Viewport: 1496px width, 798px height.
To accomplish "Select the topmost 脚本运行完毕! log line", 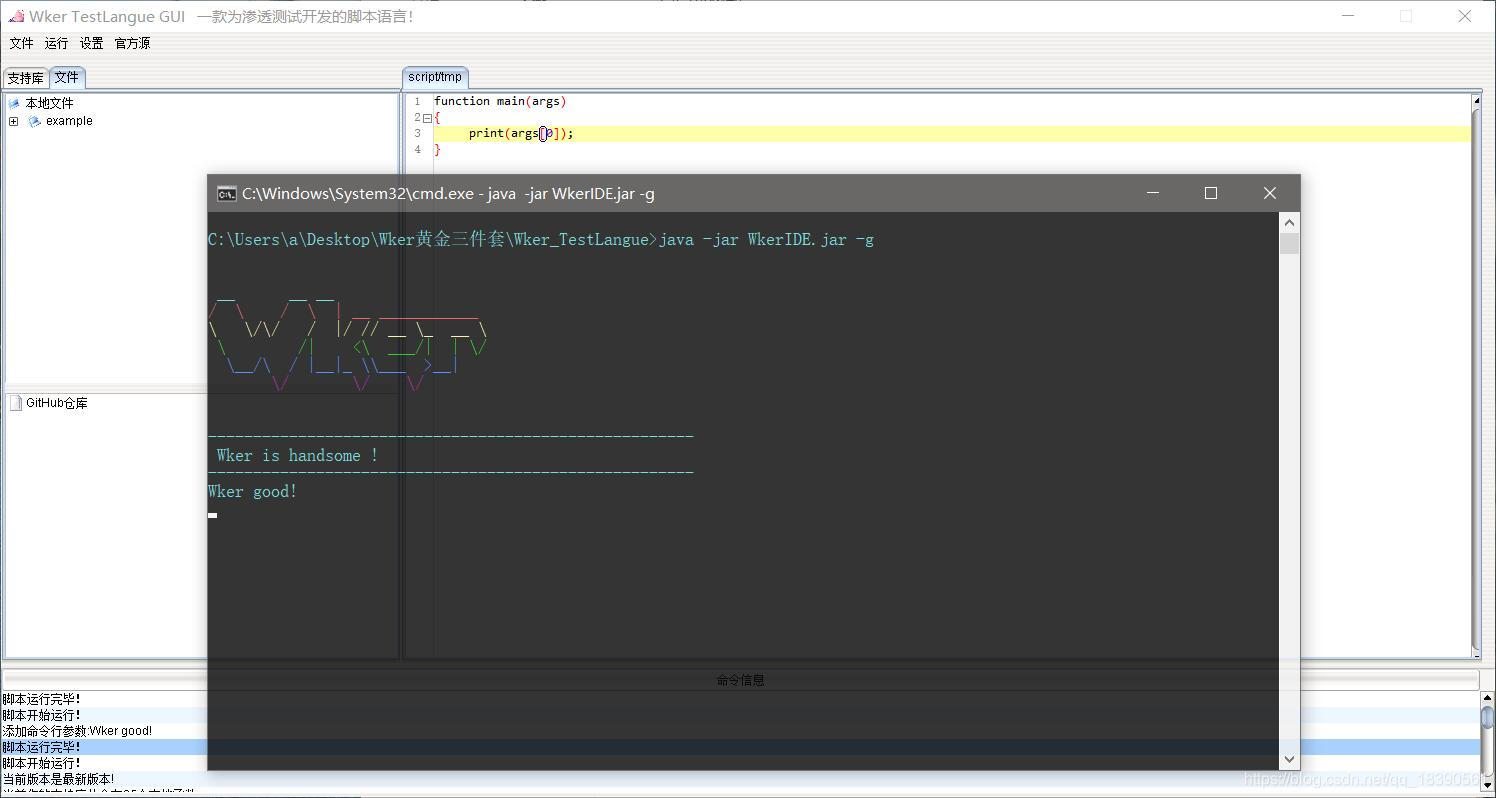I will (x=42, y=699).
